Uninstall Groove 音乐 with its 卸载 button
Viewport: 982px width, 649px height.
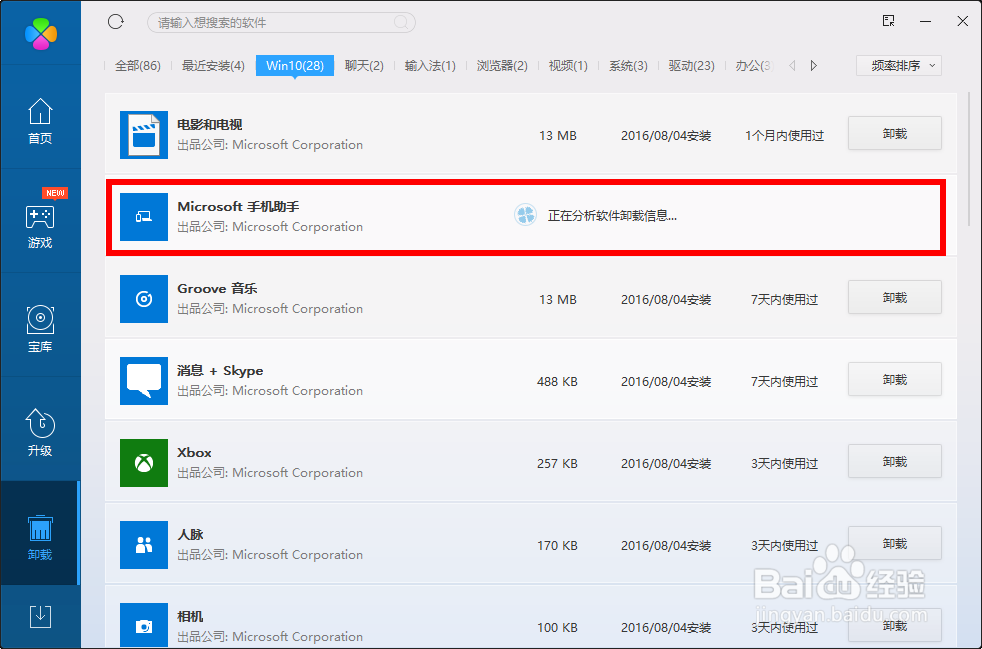tap(895, 298)
